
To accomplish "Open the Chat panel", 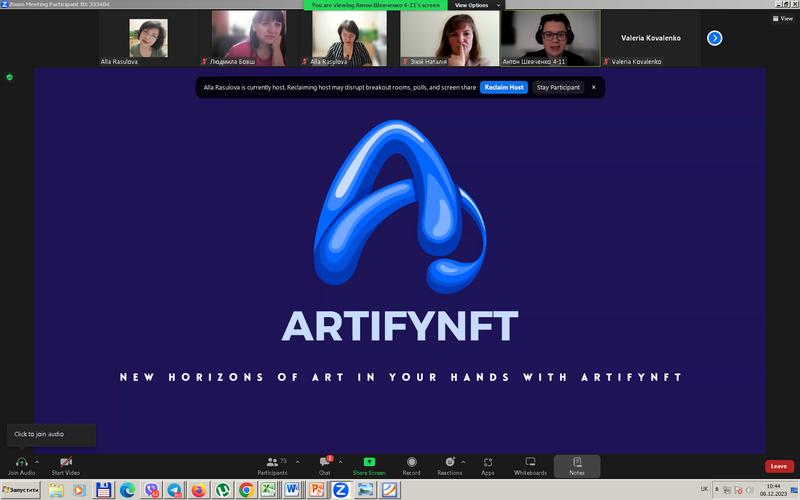I will (x=324, y=466).
